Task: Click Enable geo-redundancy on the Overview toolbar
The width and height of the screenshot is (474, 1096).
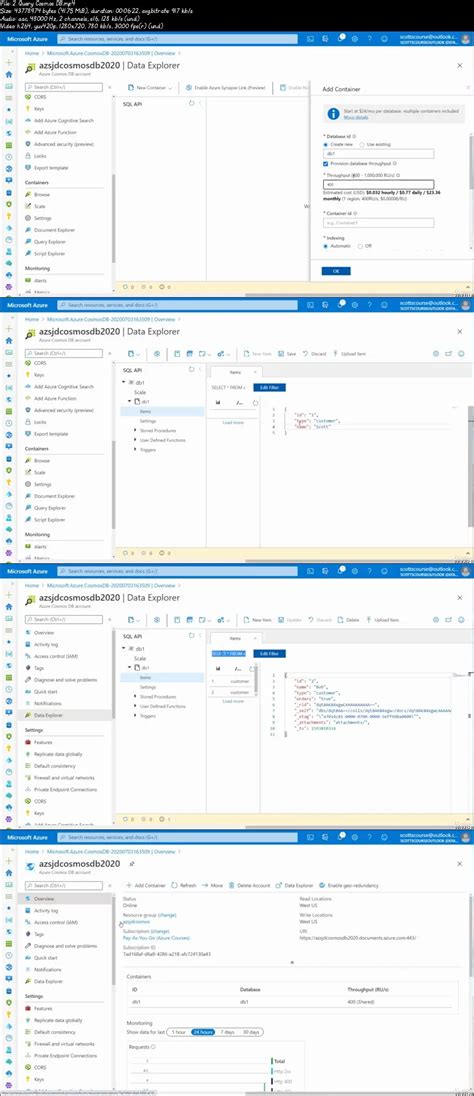Action: [349, 885]
